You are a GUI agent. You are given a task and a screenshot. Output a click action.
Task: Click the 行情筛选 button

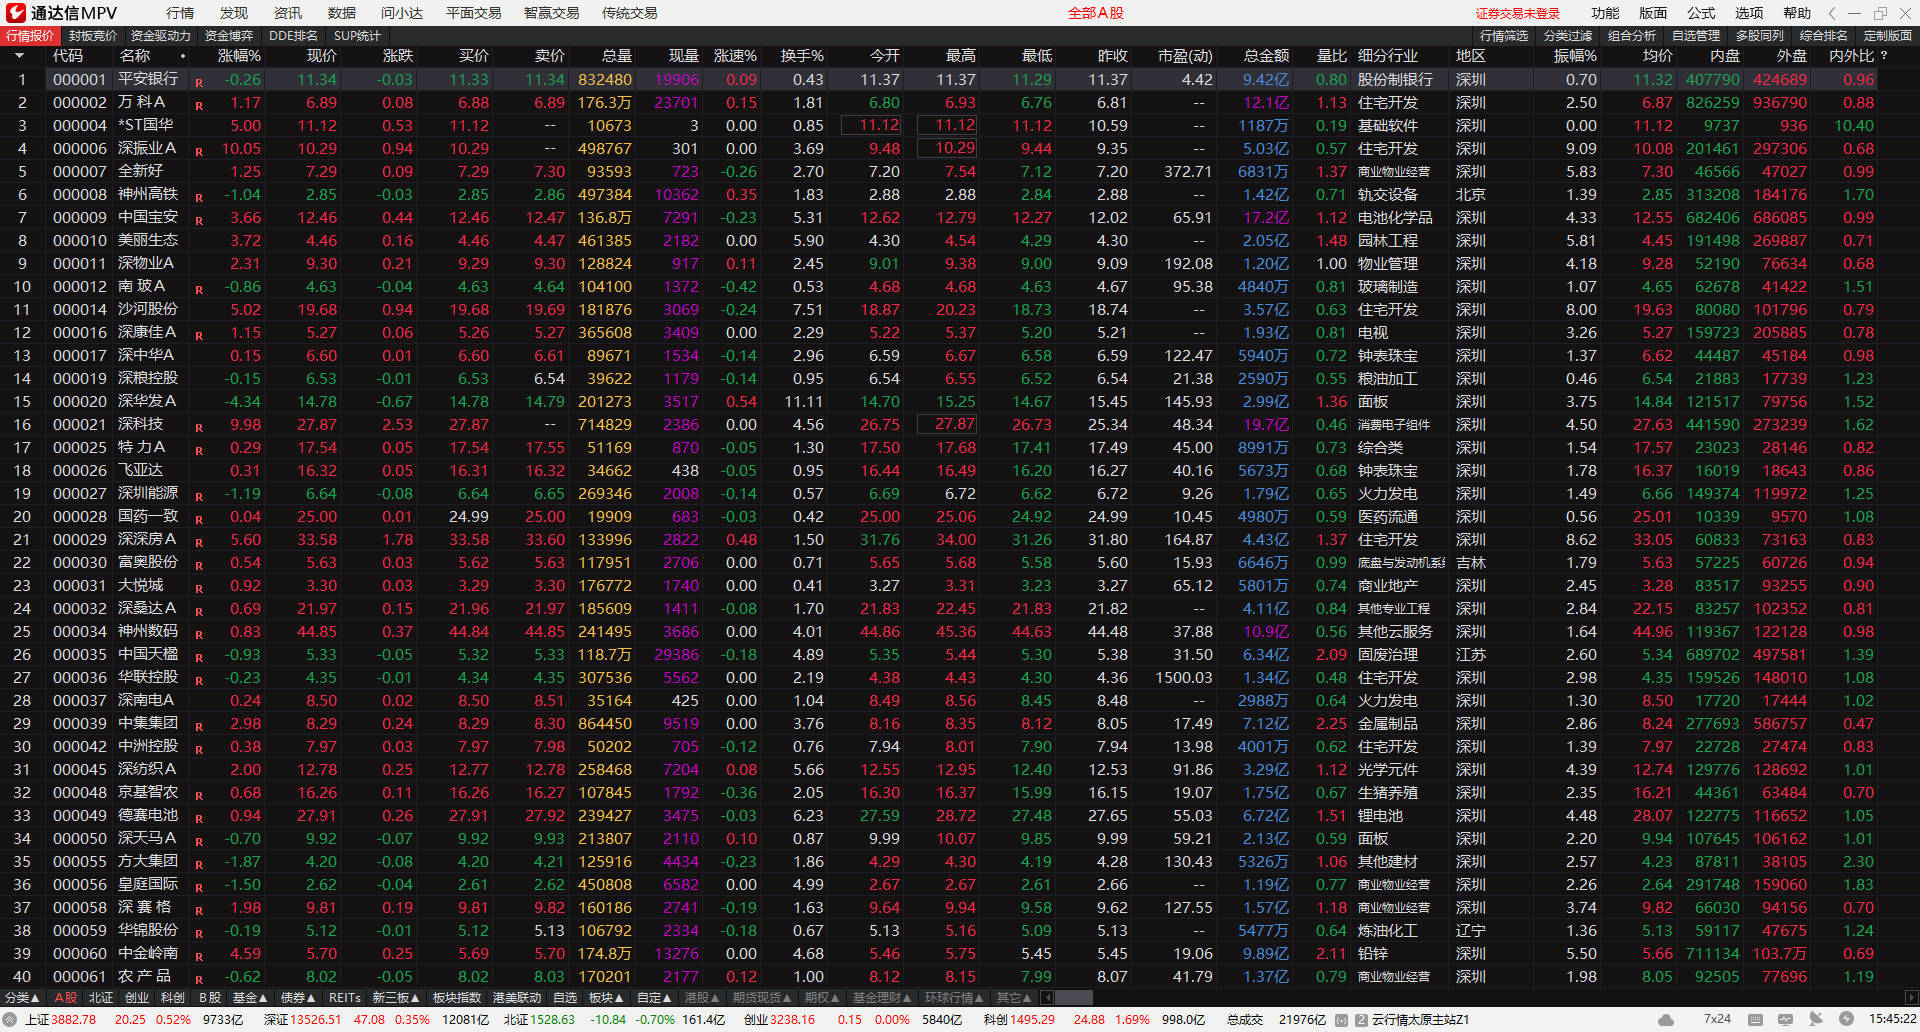click(x=1504, y=36)
